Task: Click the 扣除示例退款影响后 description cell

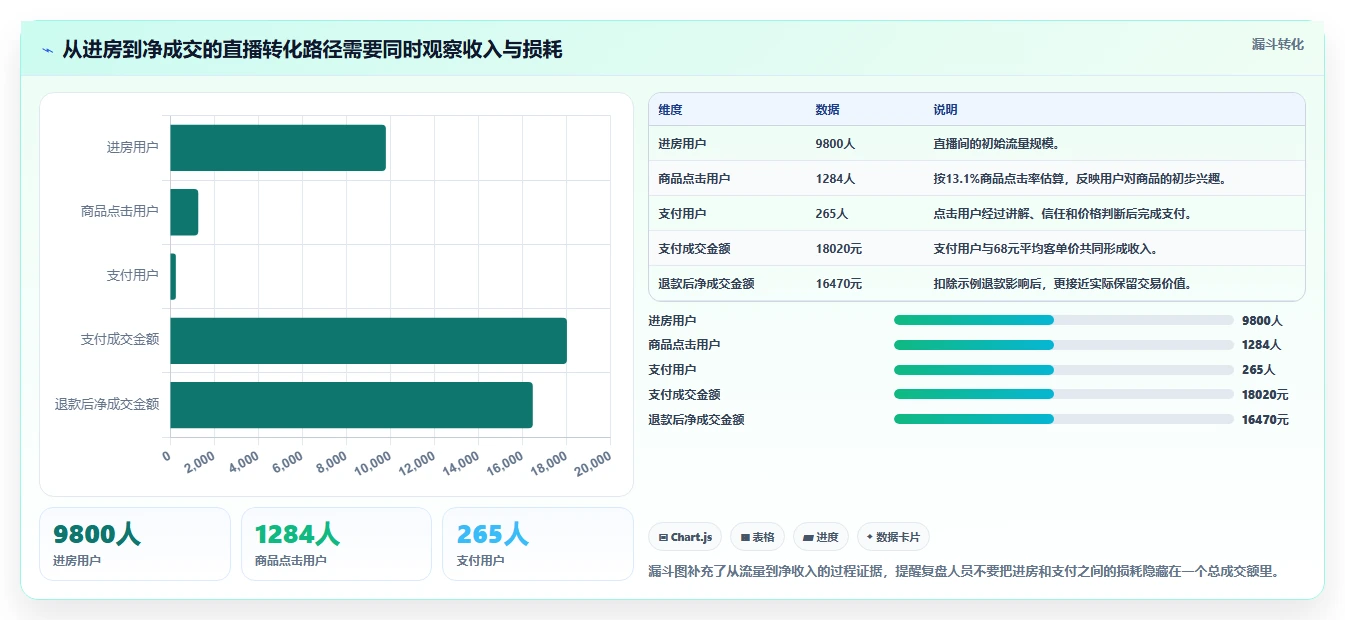Action: [1062, 284]
